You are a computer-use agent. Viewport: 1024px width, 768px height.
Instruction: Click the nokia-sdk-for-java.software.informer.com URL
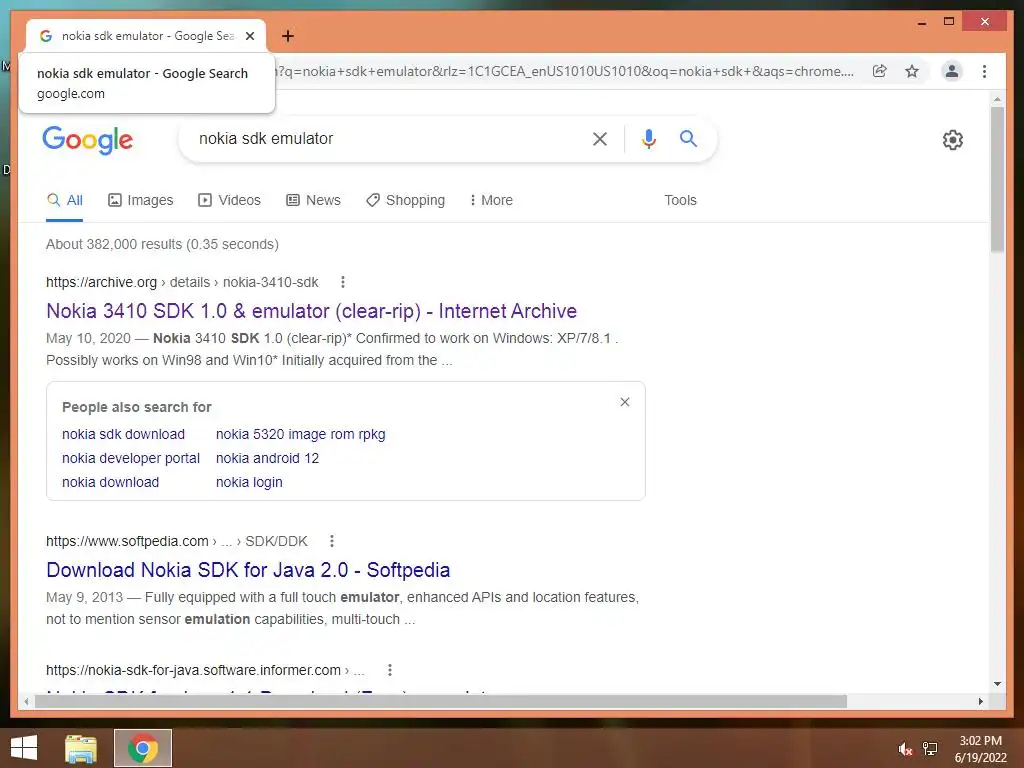(x=205, y=670)
